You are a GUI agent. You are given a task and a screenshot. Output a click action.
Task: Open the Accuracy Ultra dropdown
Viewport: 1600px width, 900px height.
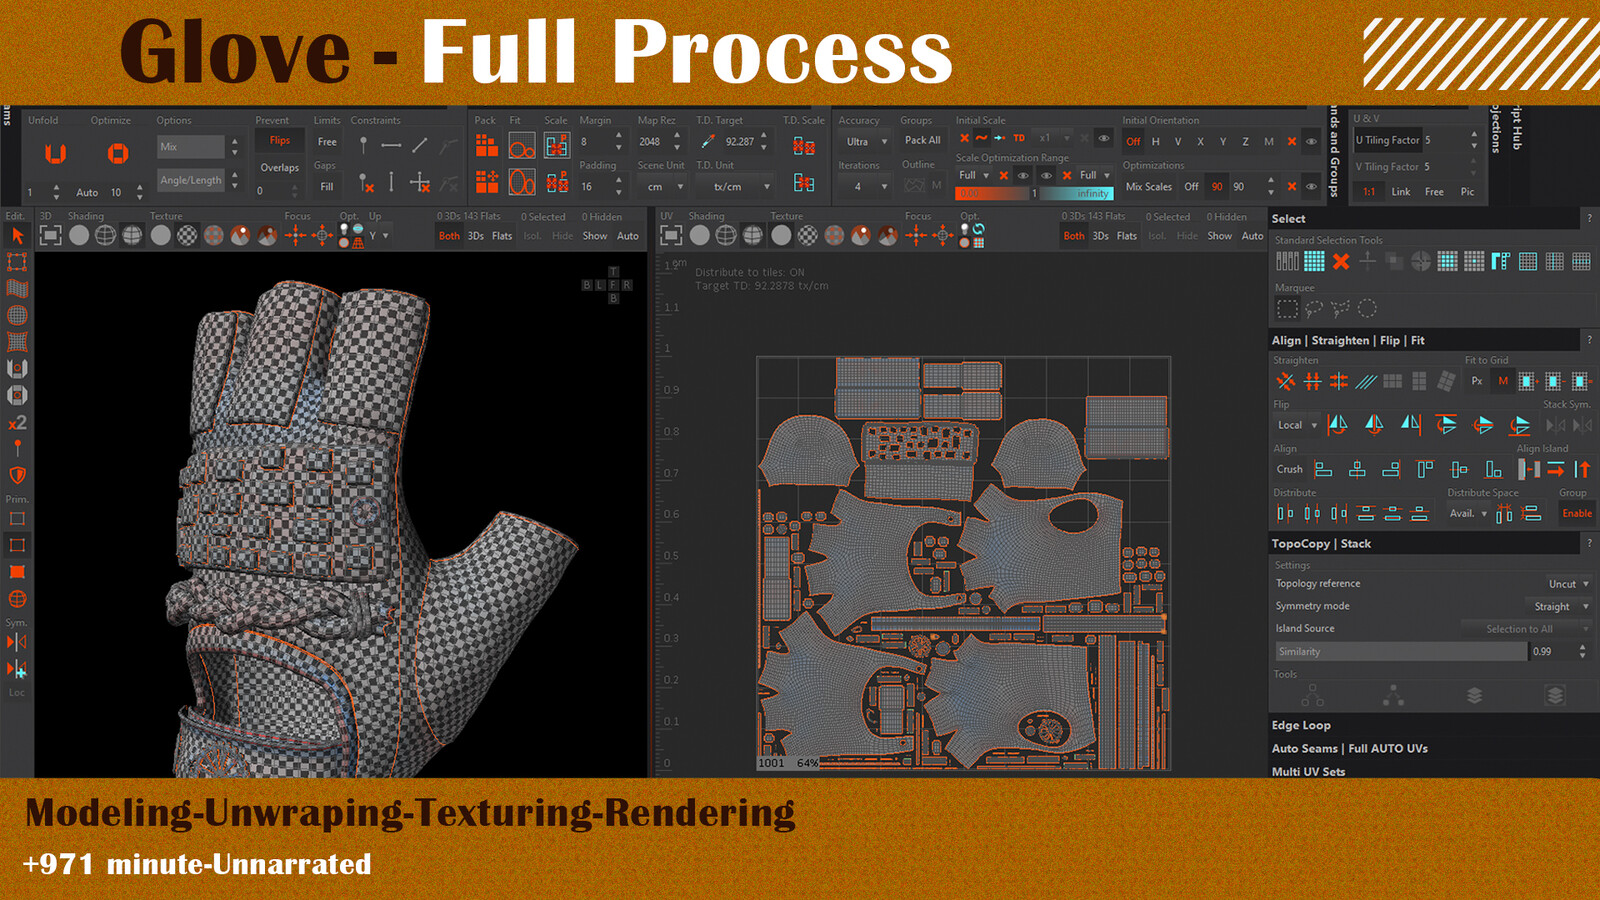click(866, 142)
